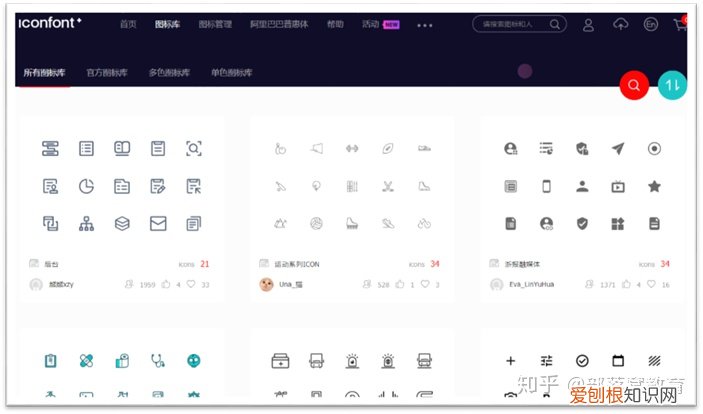This screenshot has width=703, height=414.
Task: Open the 后台 icon library title
Action: tap(52, 264)
